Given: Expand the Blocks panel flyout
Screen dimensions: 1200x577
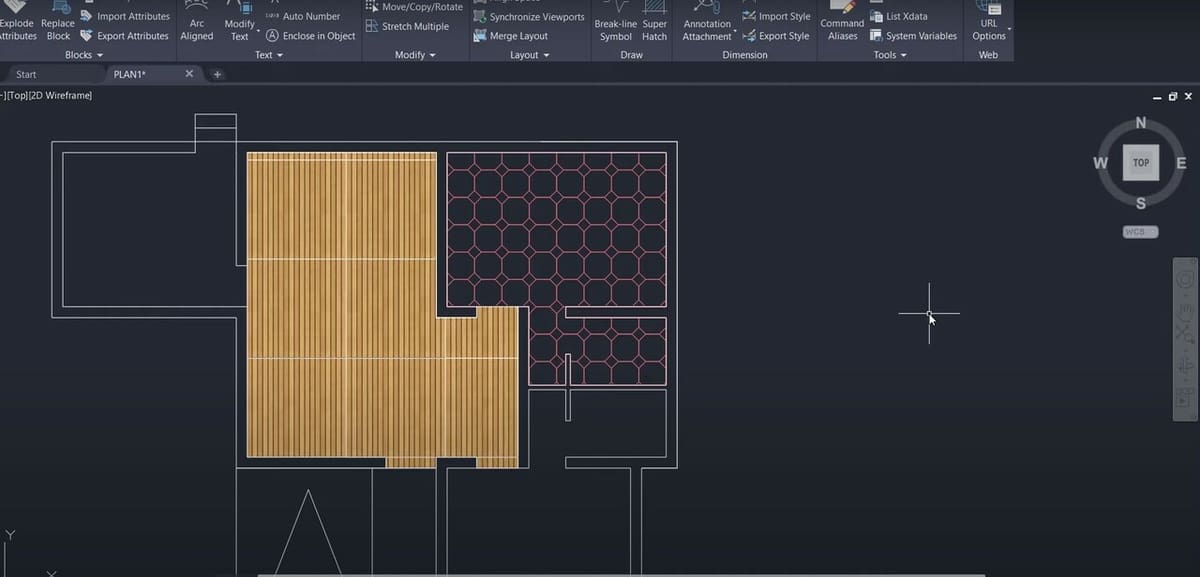Looking at the screenshot, I should [84, 55].
